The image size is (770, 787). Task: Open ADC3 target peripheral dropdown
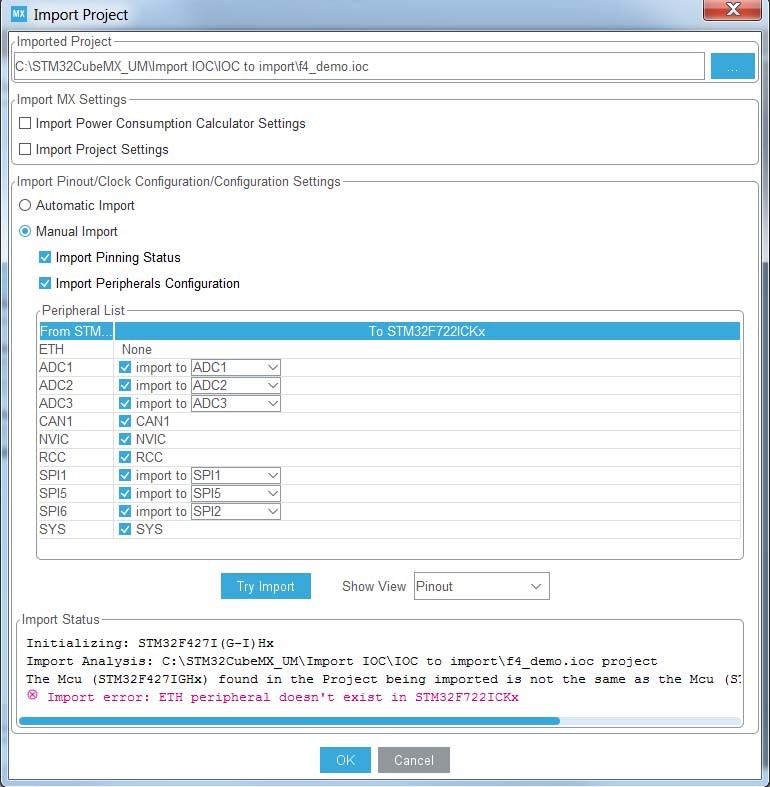235,404
